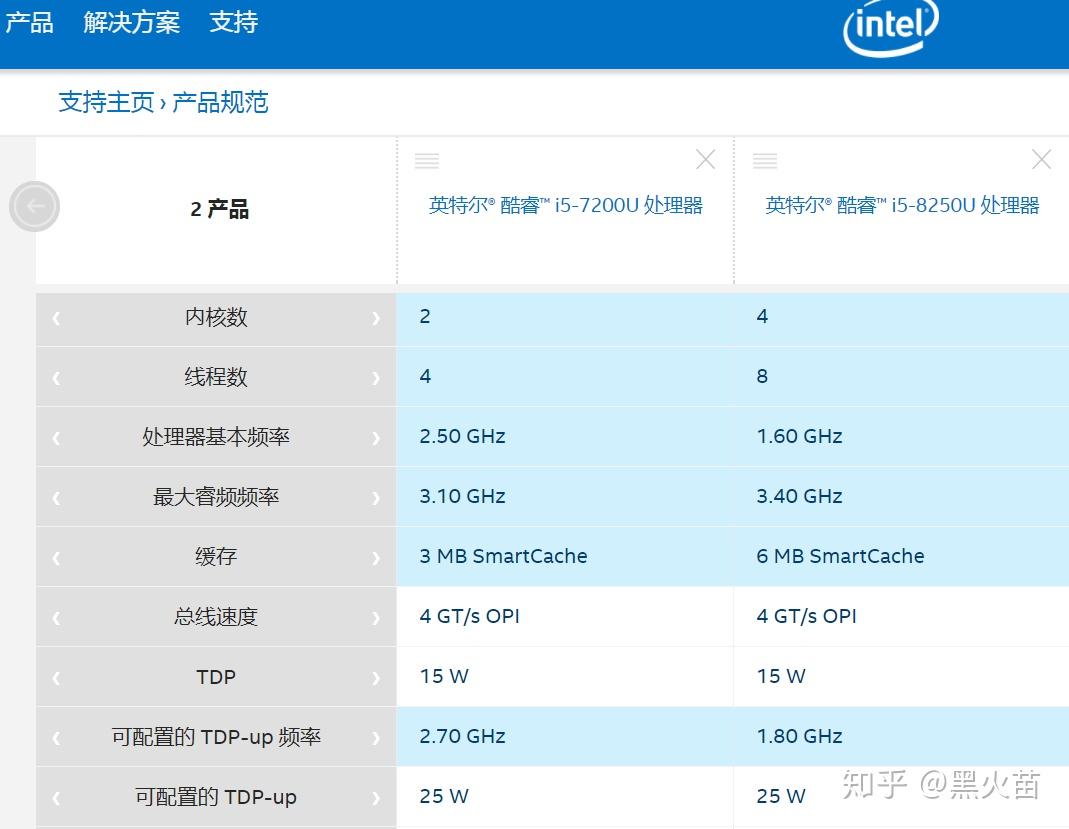Click the right chevron on the 缓存 row
The image size is (1069, 829).
pos(378,556)
